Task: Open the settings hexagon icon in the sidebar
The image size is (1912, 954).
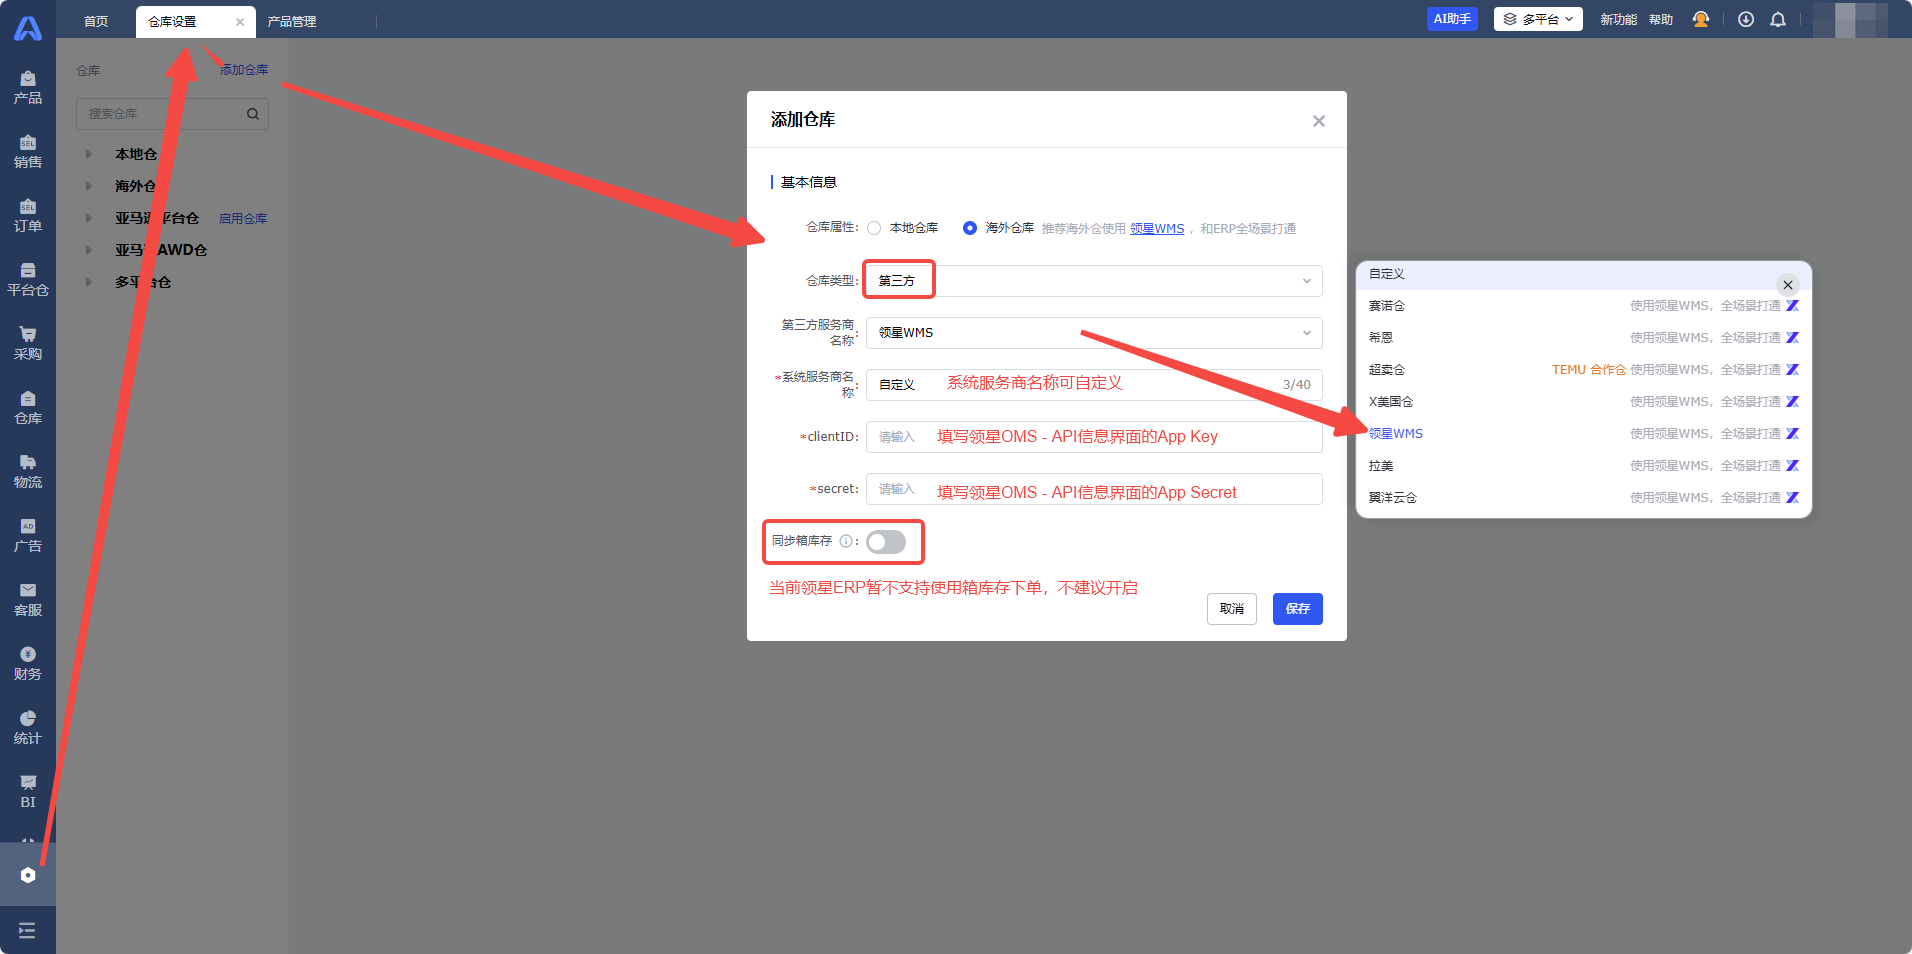Action: pyautogui.click(x=28, y=875)
